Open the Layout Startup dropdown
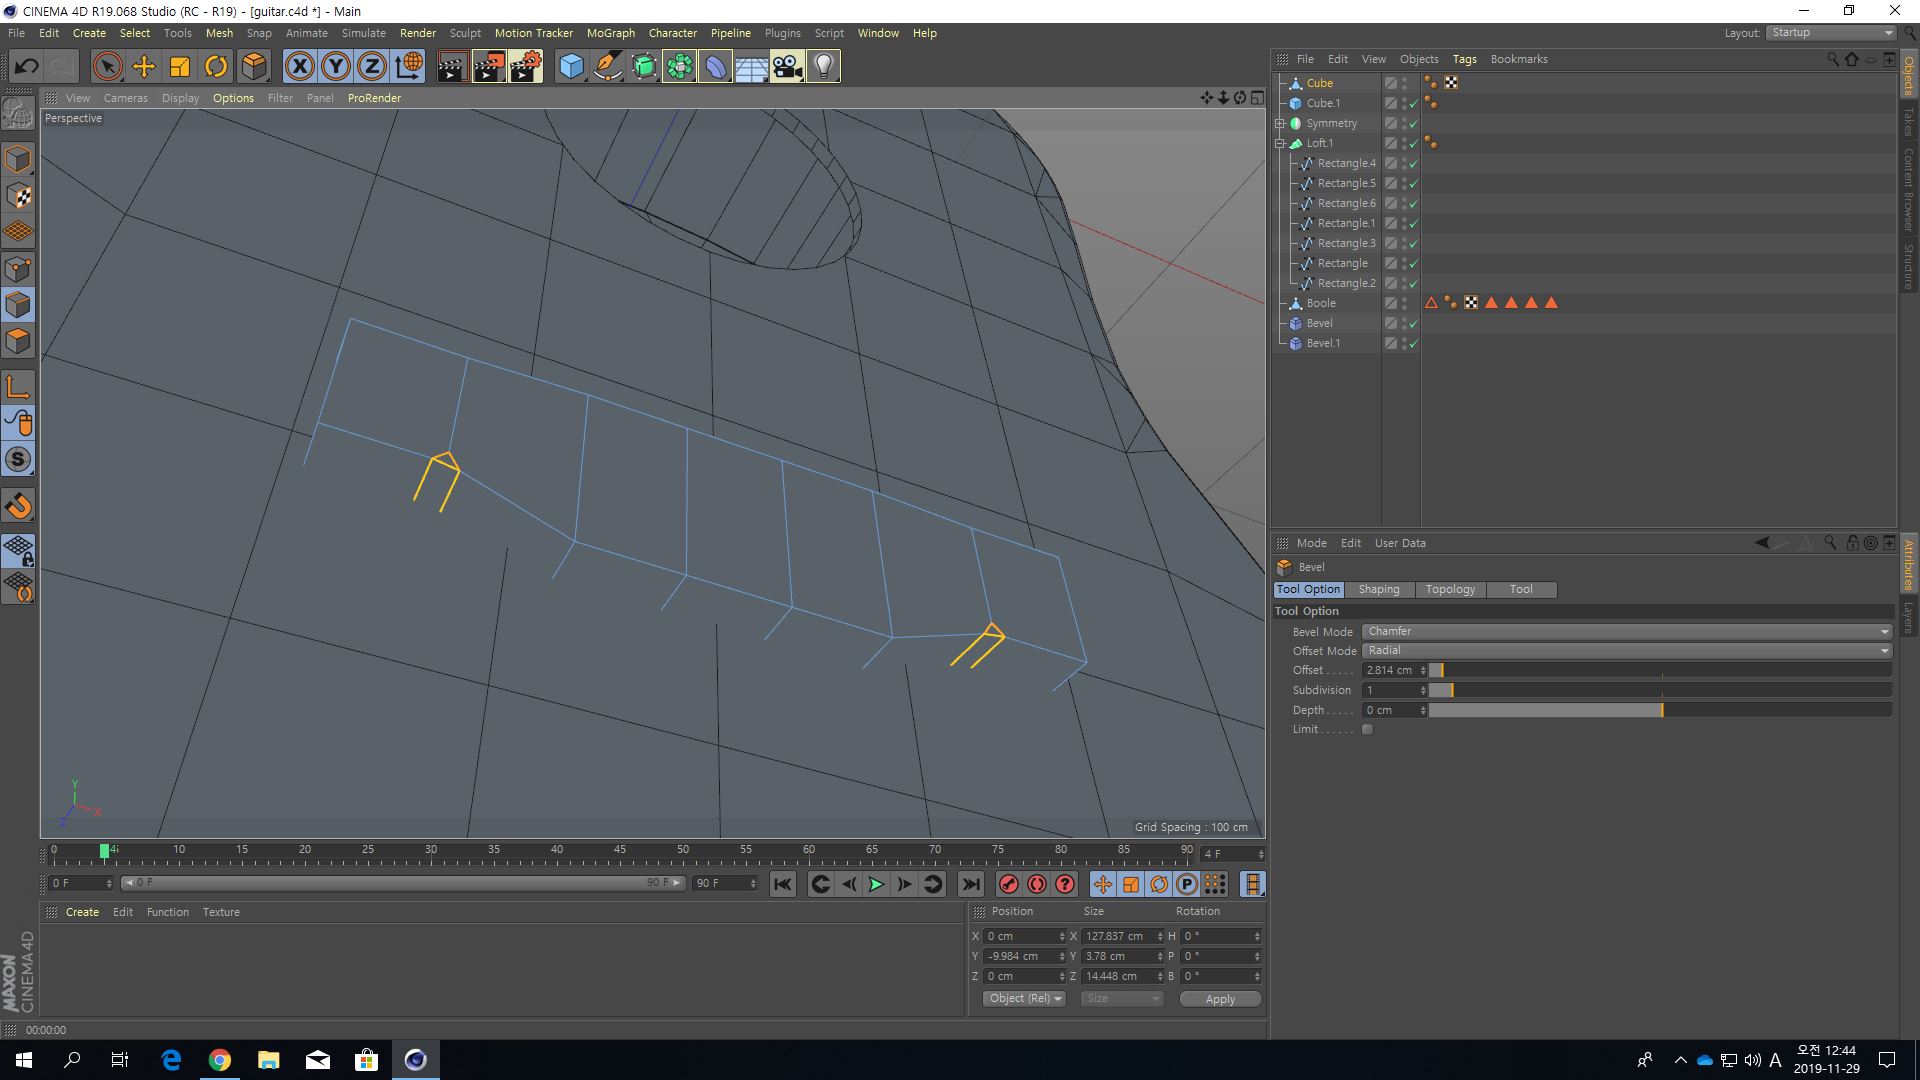 click(x=1831, y=33)
